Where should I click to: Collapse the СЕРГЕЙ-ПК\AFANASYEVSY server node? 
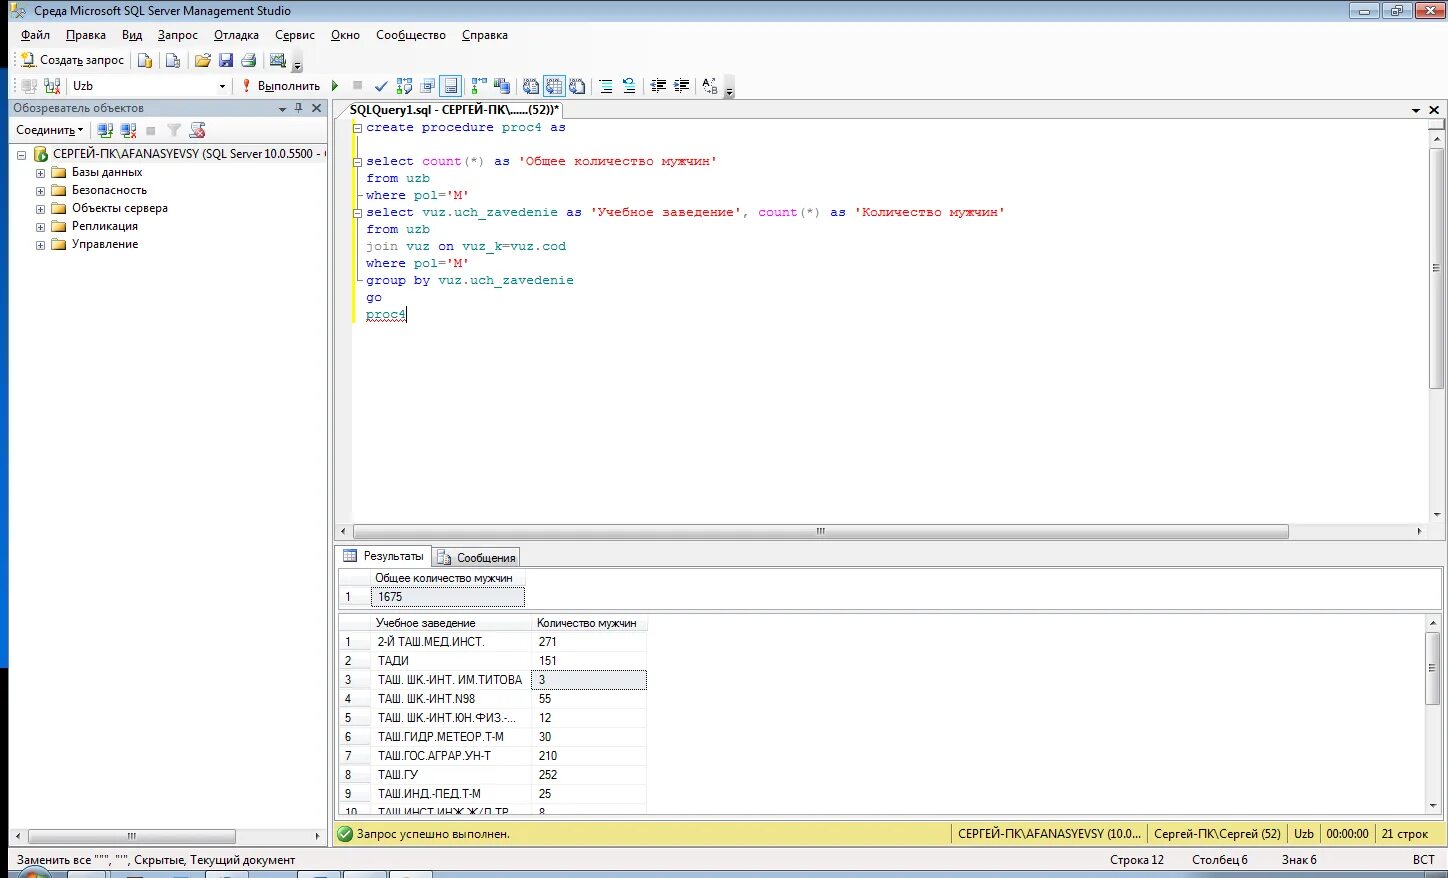tap(21, 155)
